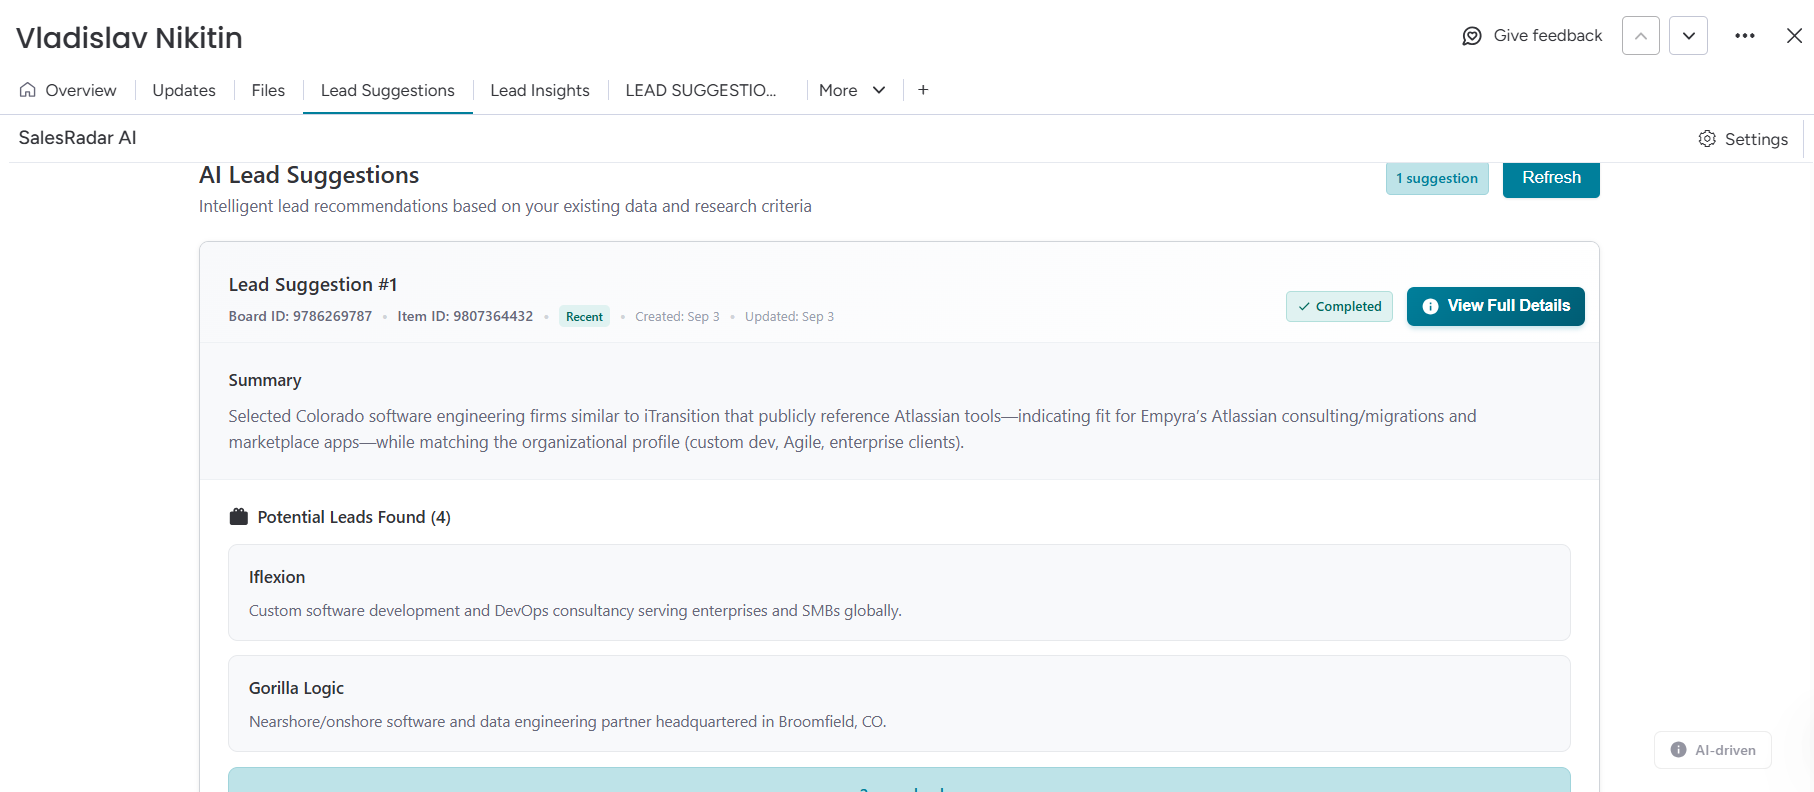Click the Give feedback speech bubble icon

pos(1472,36)
